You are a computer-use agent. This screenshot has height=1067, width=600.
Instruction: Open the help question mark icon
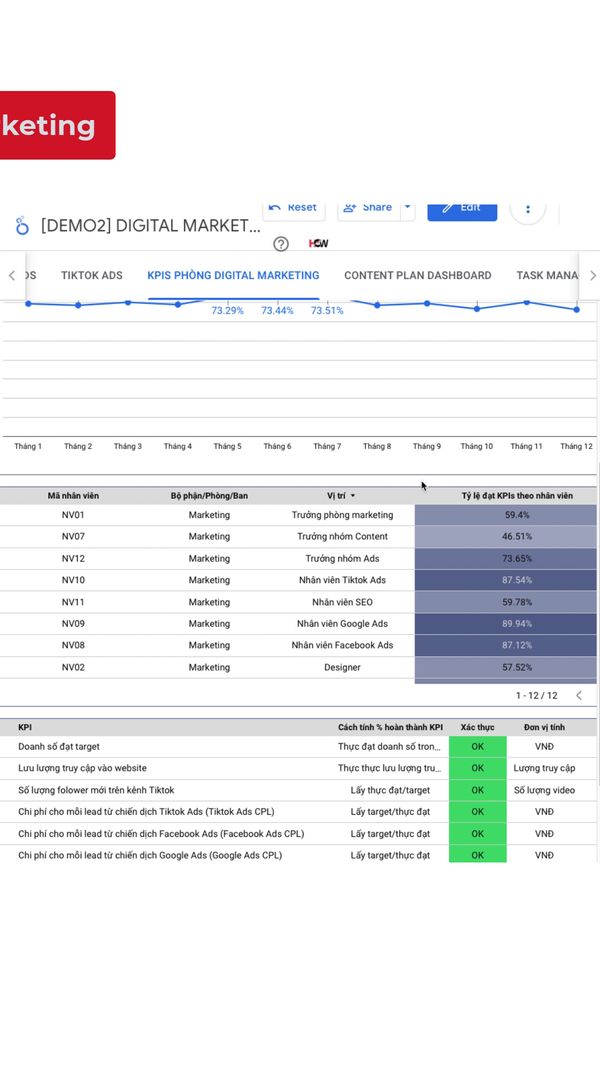[281, 244]
